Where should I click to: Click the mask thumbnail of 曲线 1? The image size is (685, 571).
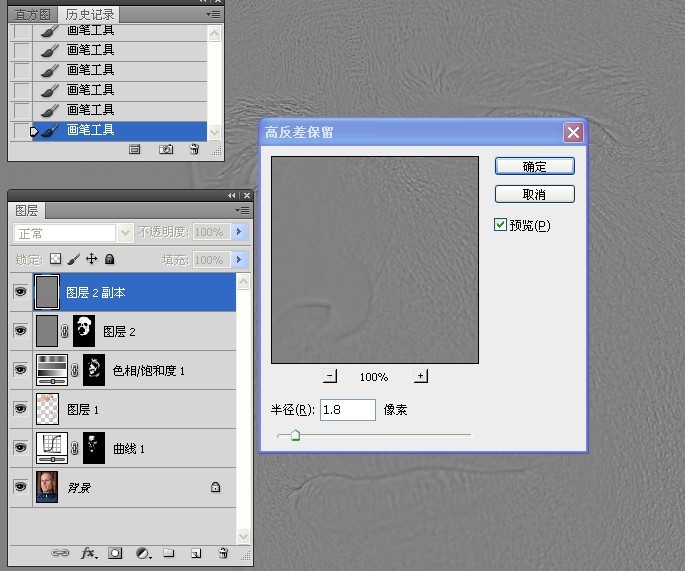click(94, 448)
